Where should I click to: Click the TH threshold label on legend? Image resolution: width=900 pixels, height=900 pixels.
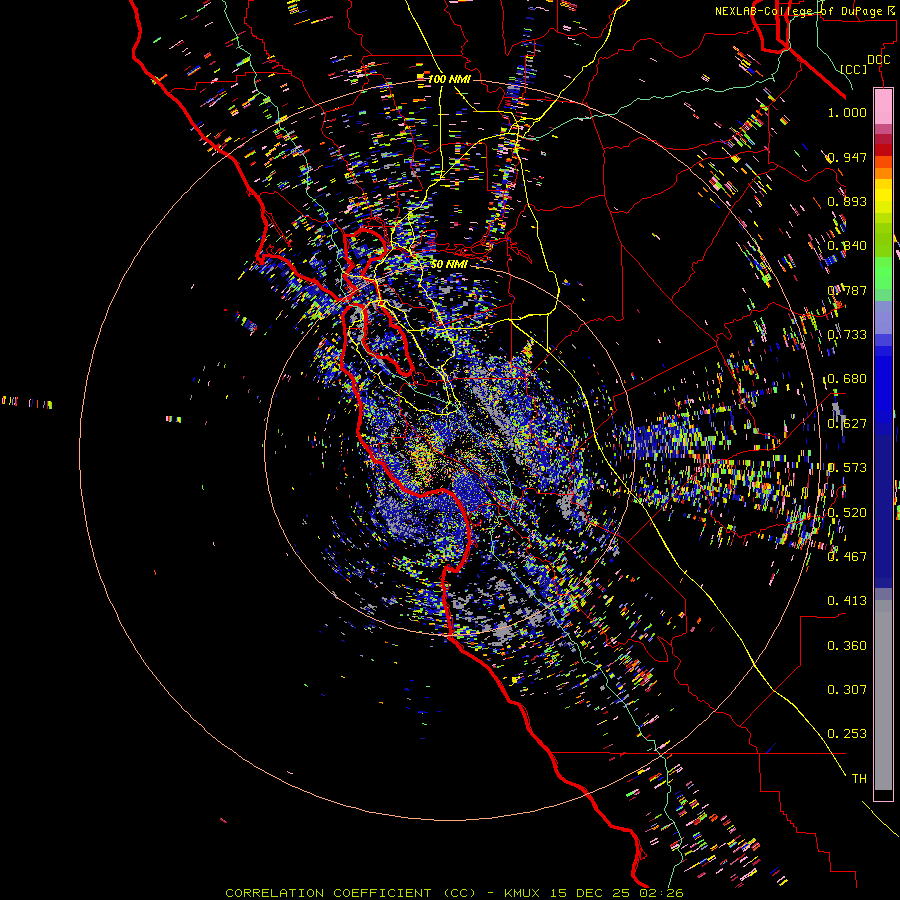pos(859,779)
